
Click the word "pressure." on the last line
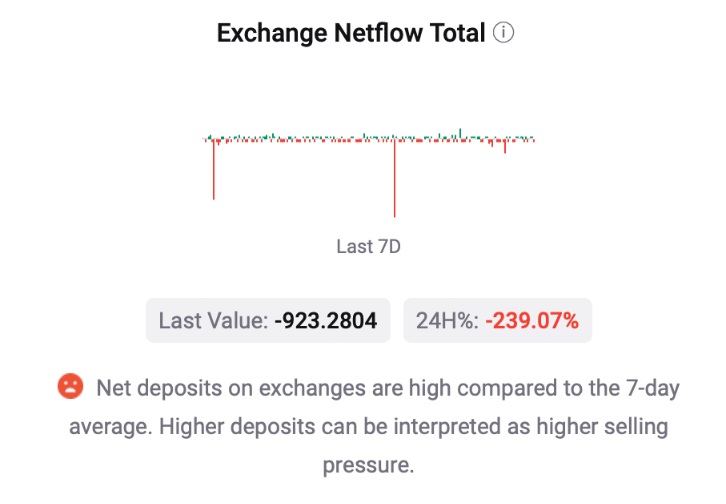pyautogui.click(x=367, y=465)
